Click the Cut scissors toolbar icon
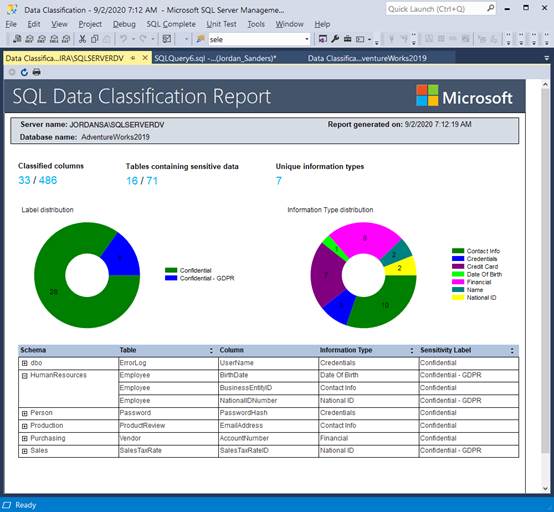This screenshot has width=554, height=512. tap(82, 39)
